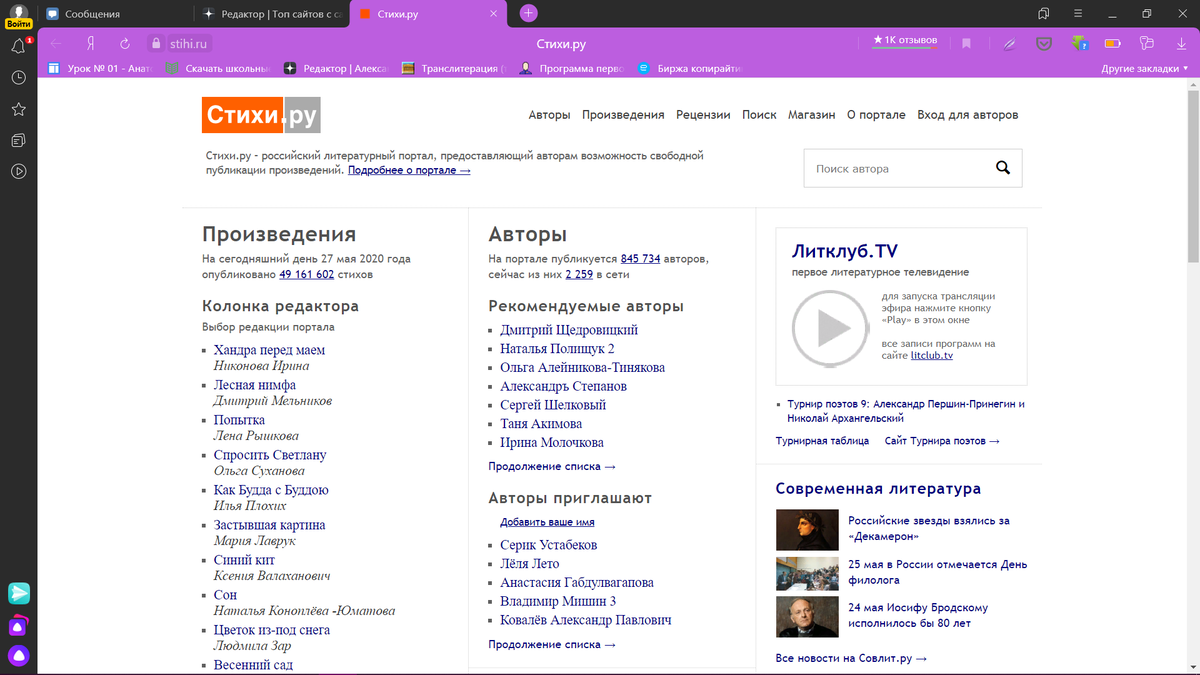Open the Произведения menu item

pyautogui.click(x=623, y=115)
